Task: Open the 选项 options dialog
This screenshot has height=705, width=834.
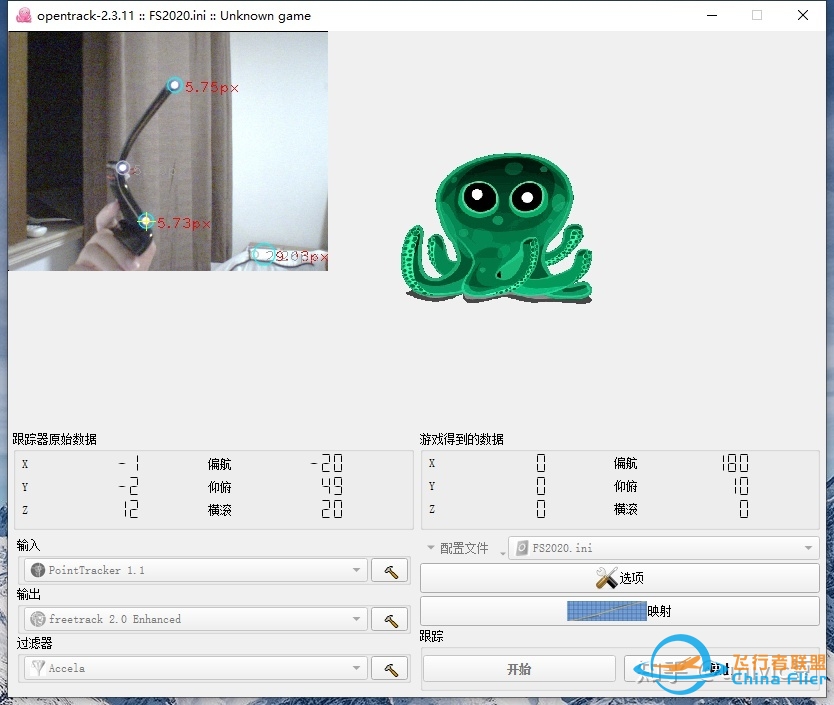Action: click(619, 578)
